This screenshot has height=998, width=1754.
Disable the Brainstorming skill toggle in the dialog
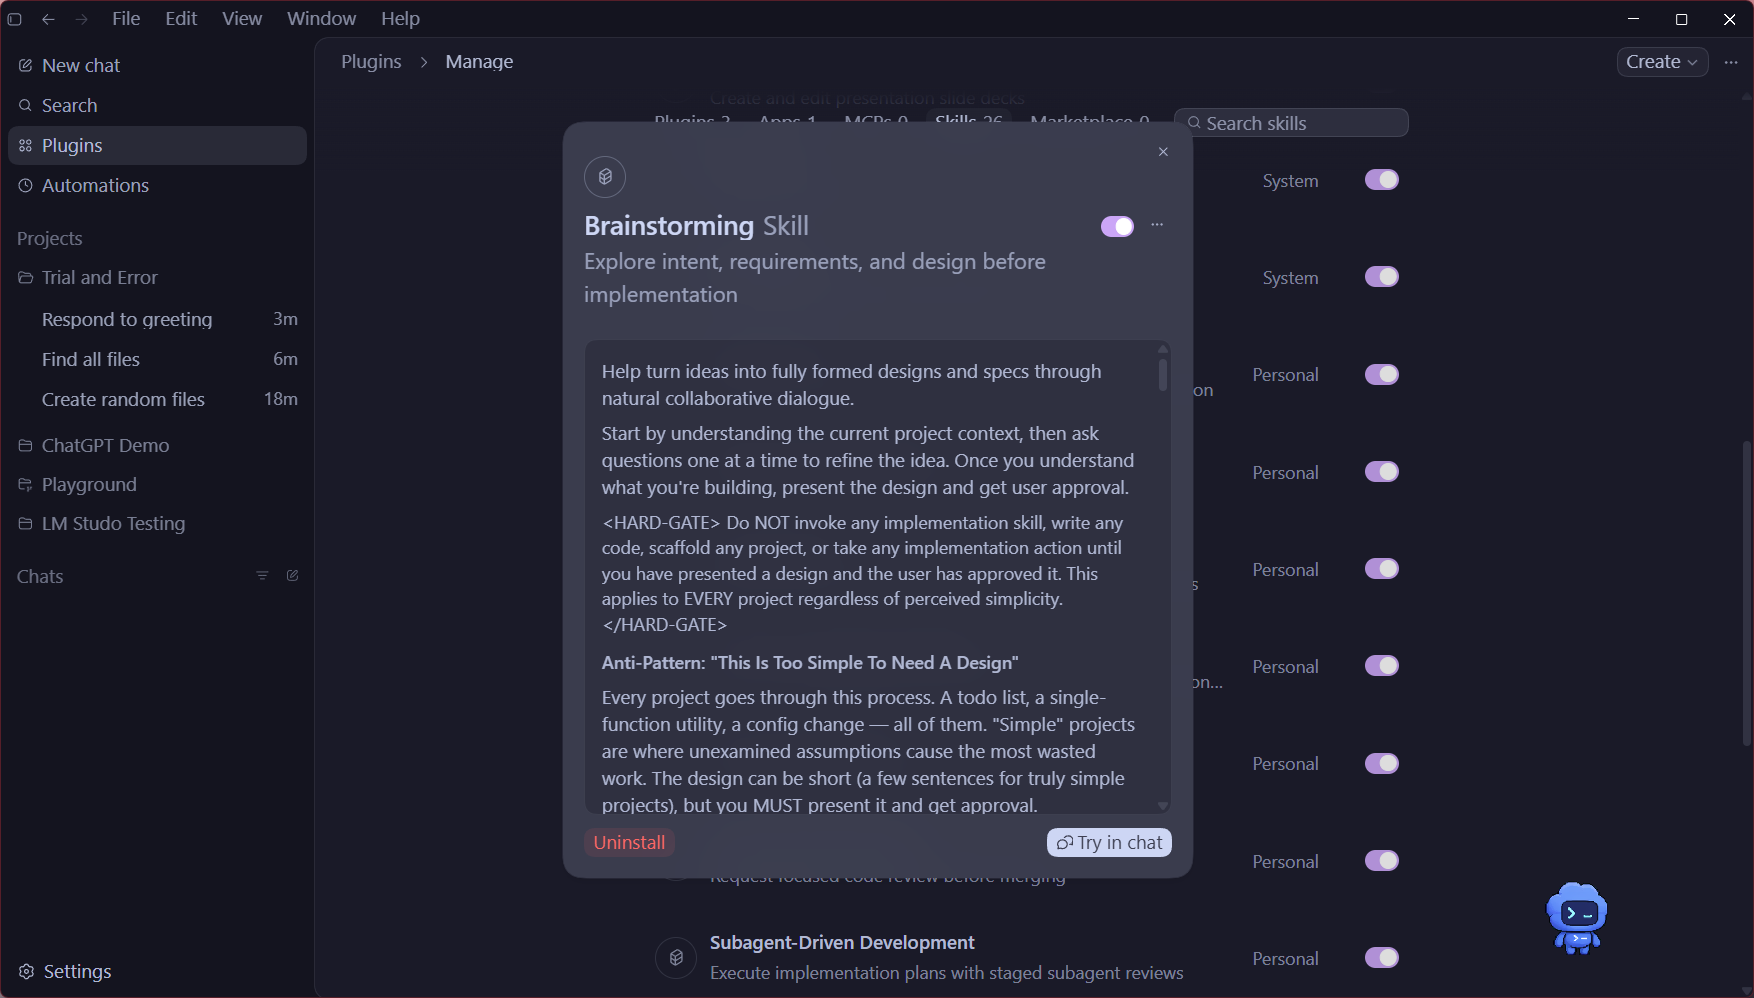coord(1117,226)
